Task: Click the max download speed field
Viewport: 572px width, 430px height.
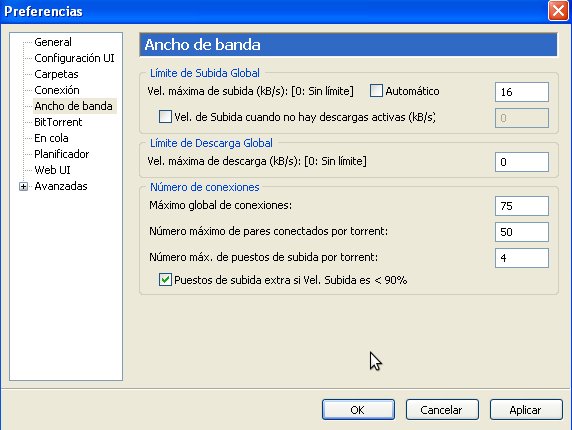Action: coord(522,162)
